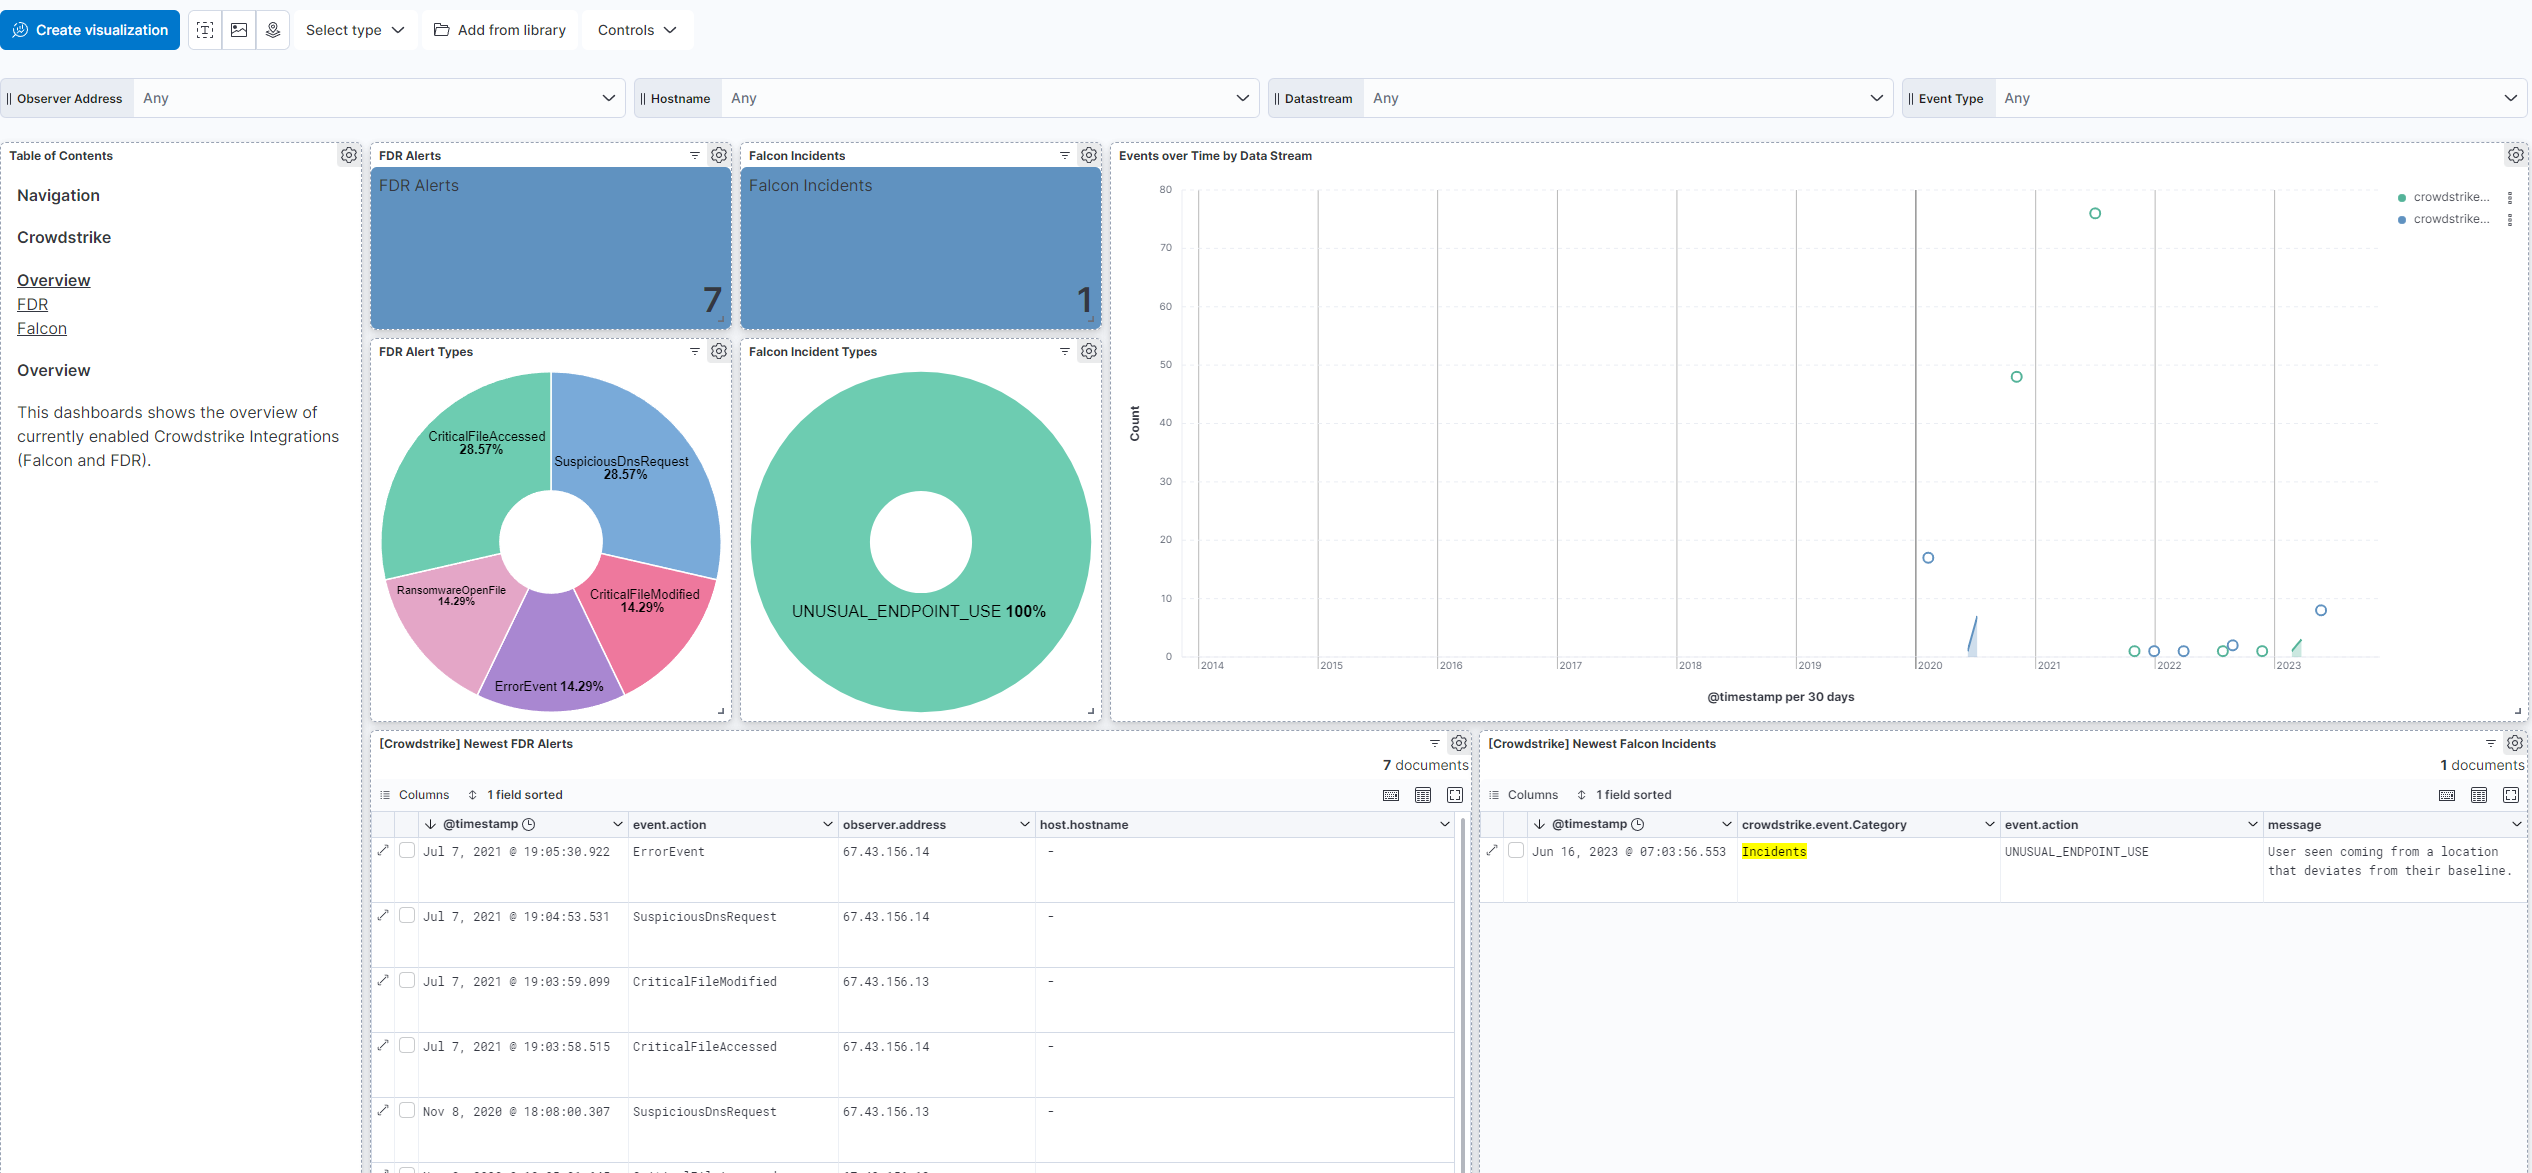Expand the ErrorEvent row details
Viewport: 2532px width, 1173px height.
point(383,850)
